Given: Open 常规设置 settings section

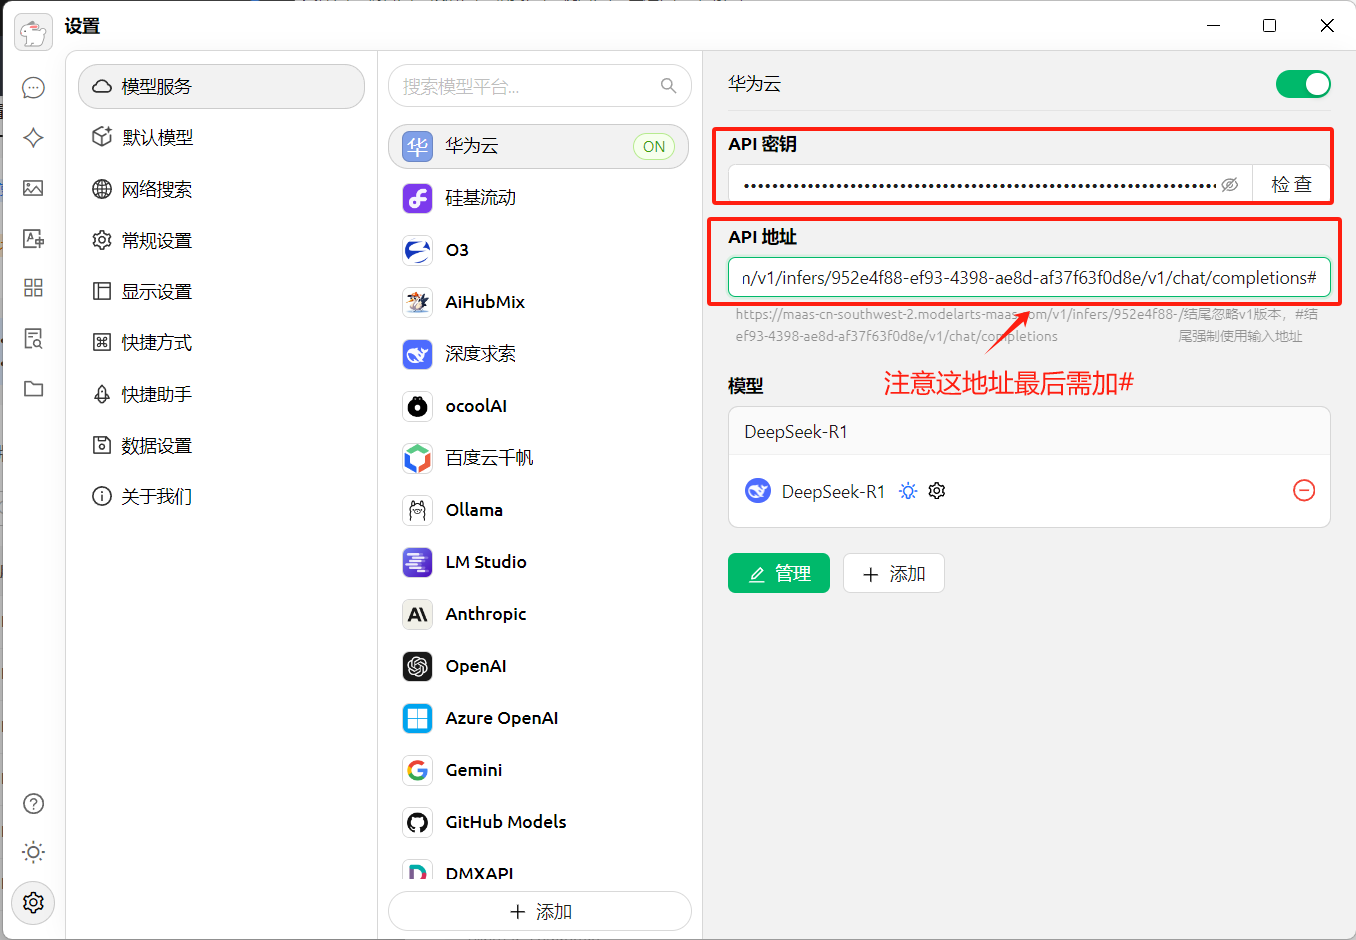Looking at the screenshot, I should tap(221, 240).
